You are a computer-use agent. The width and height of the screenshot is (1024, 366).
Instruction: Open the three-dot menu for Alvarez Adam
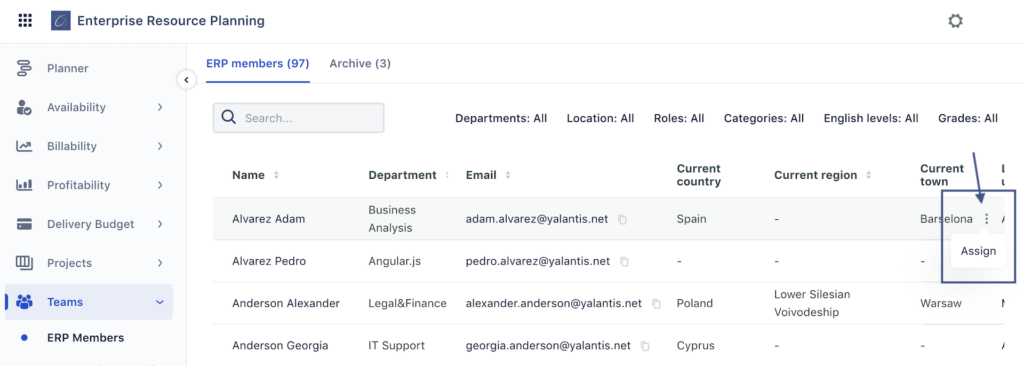click(x=987, y=219)
